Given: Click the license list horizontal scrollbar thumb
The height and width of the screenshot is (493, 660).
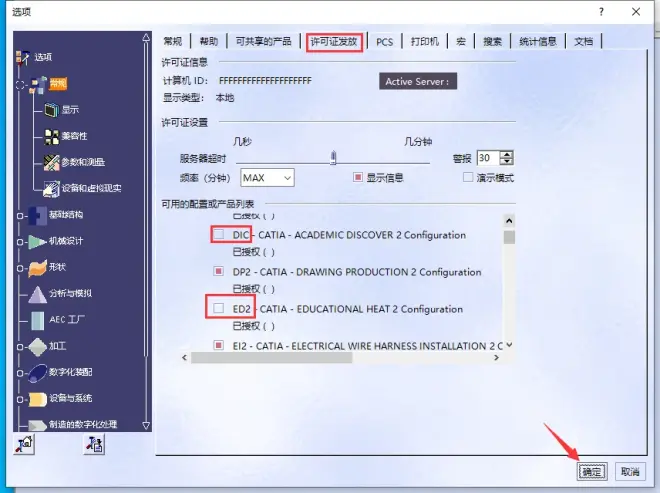Looking at the screenshot, I should point(271,358).
